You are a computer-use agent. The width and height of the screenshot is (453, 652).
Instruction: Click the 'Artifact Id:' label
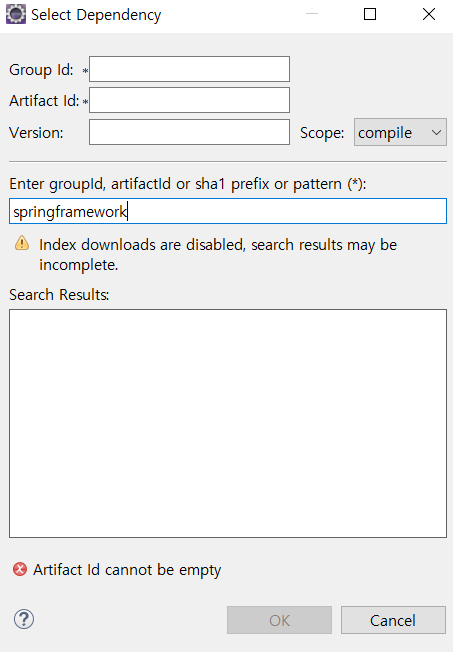44,101
